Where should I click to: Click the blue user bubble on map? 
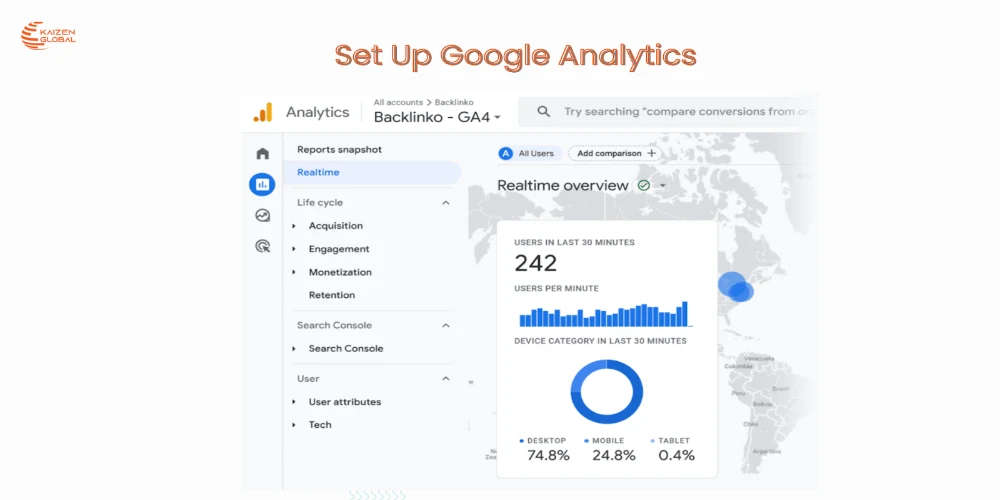(735, 287)
